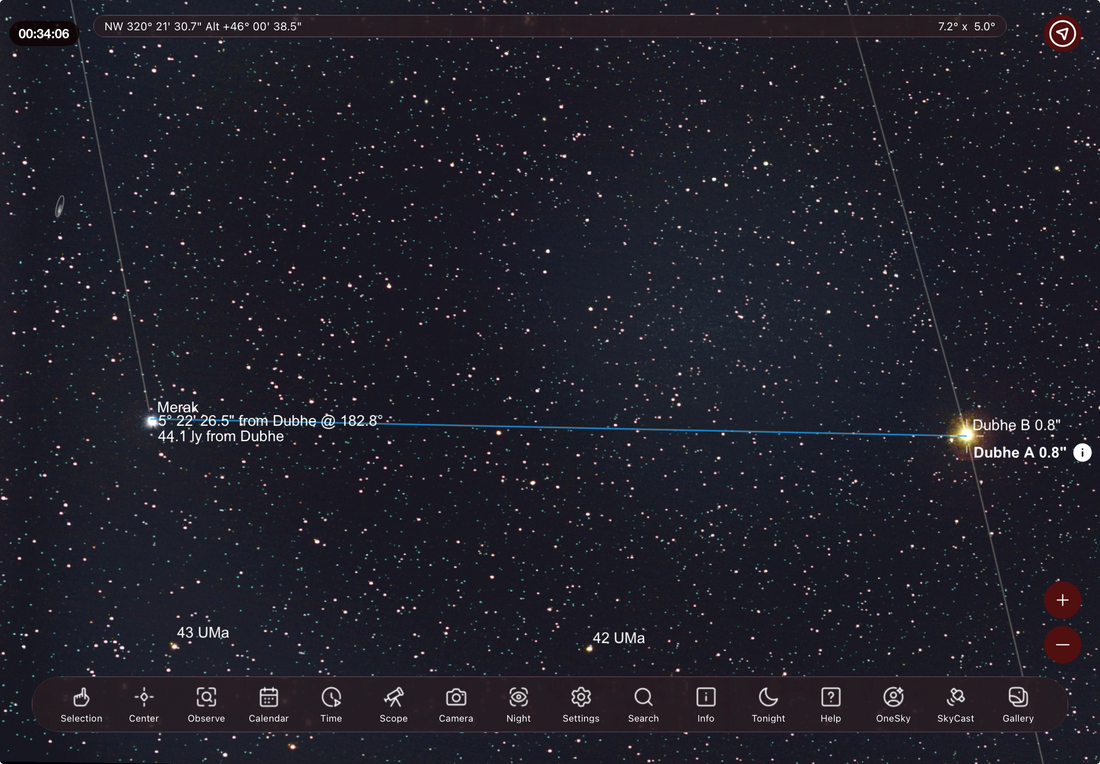The width and height of the screenshot is (1100, 764).
Task: Open Tonight's sky list
Action: click(x=768, y=704)
